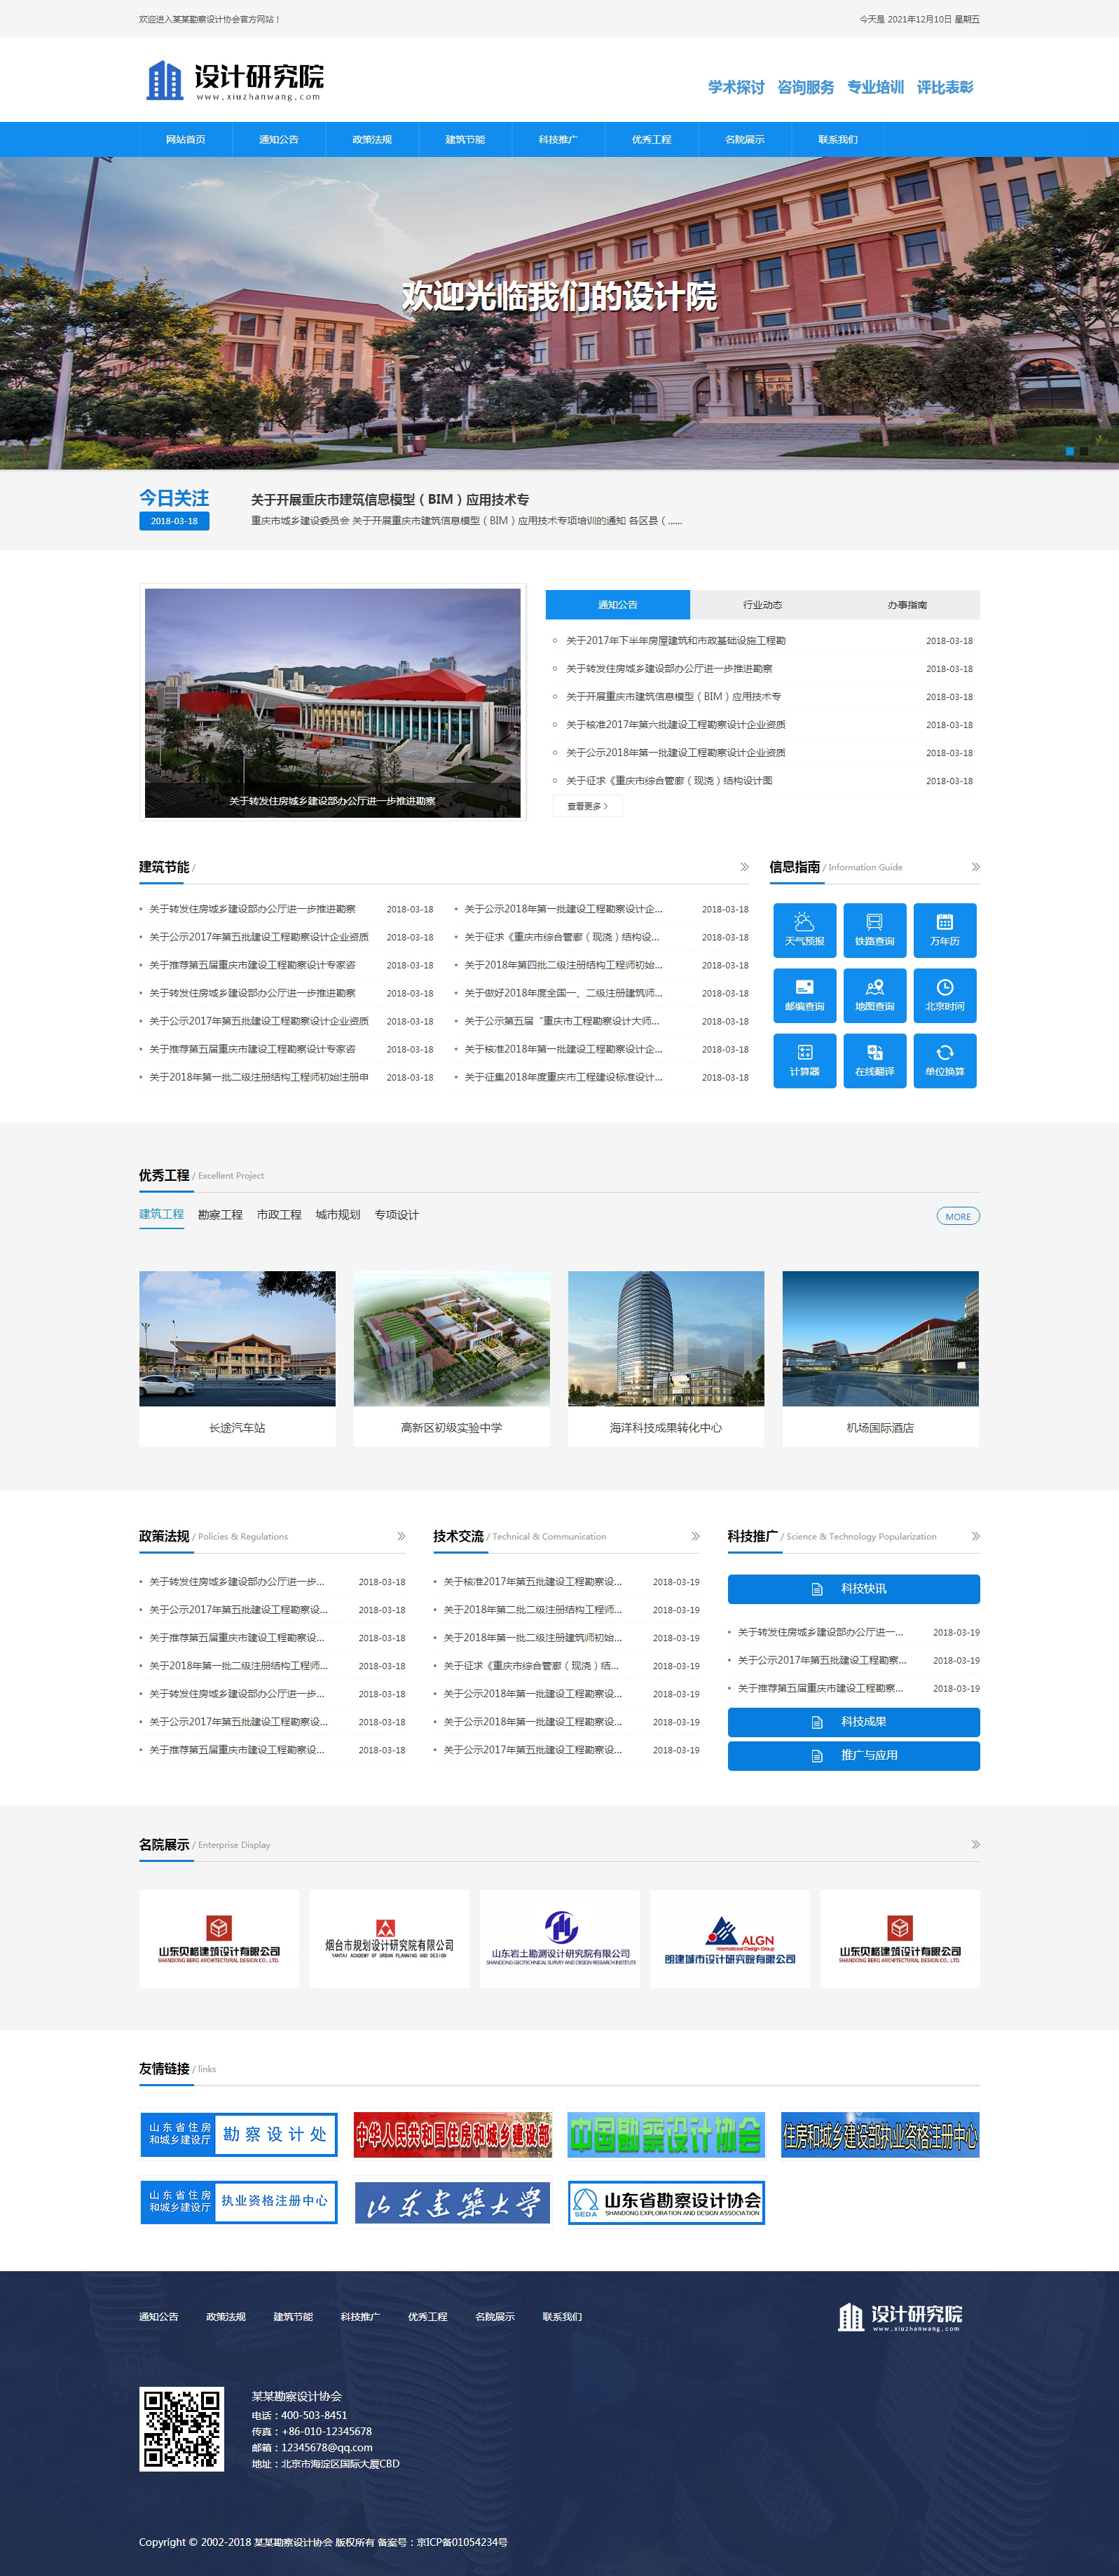Click the 山东岩土勘测设计研究院 logo card
Viewport: 1119px width, 2576px height.
[560, 1938]
